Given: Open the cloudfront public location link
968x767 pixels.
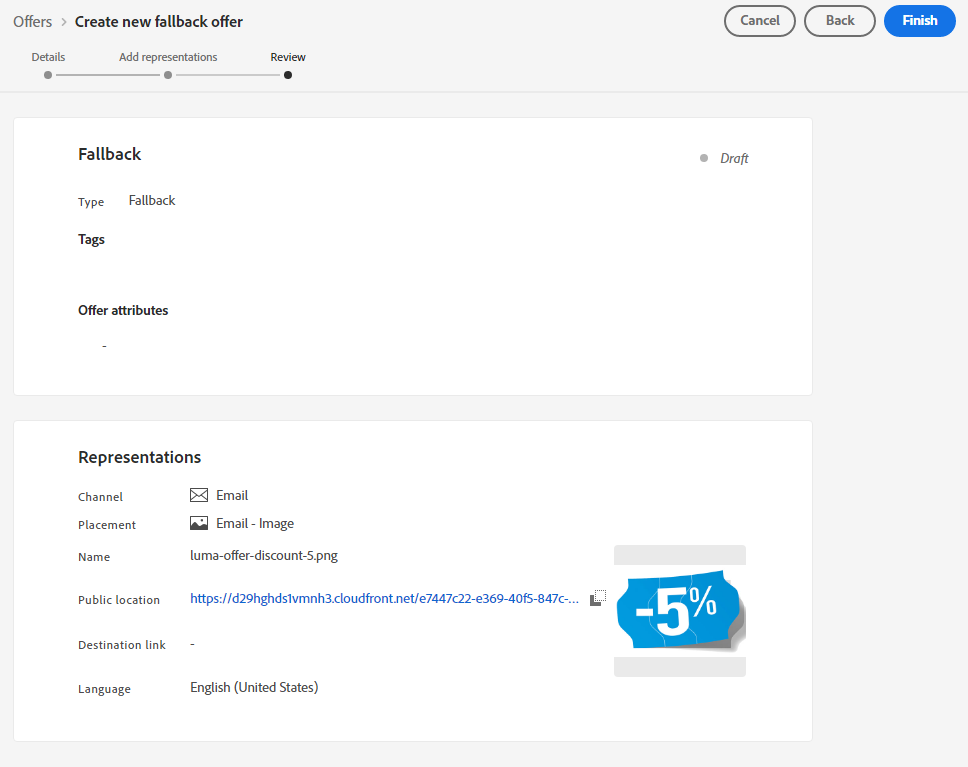Looking at the screenshot, I should (x=384, y=598).
